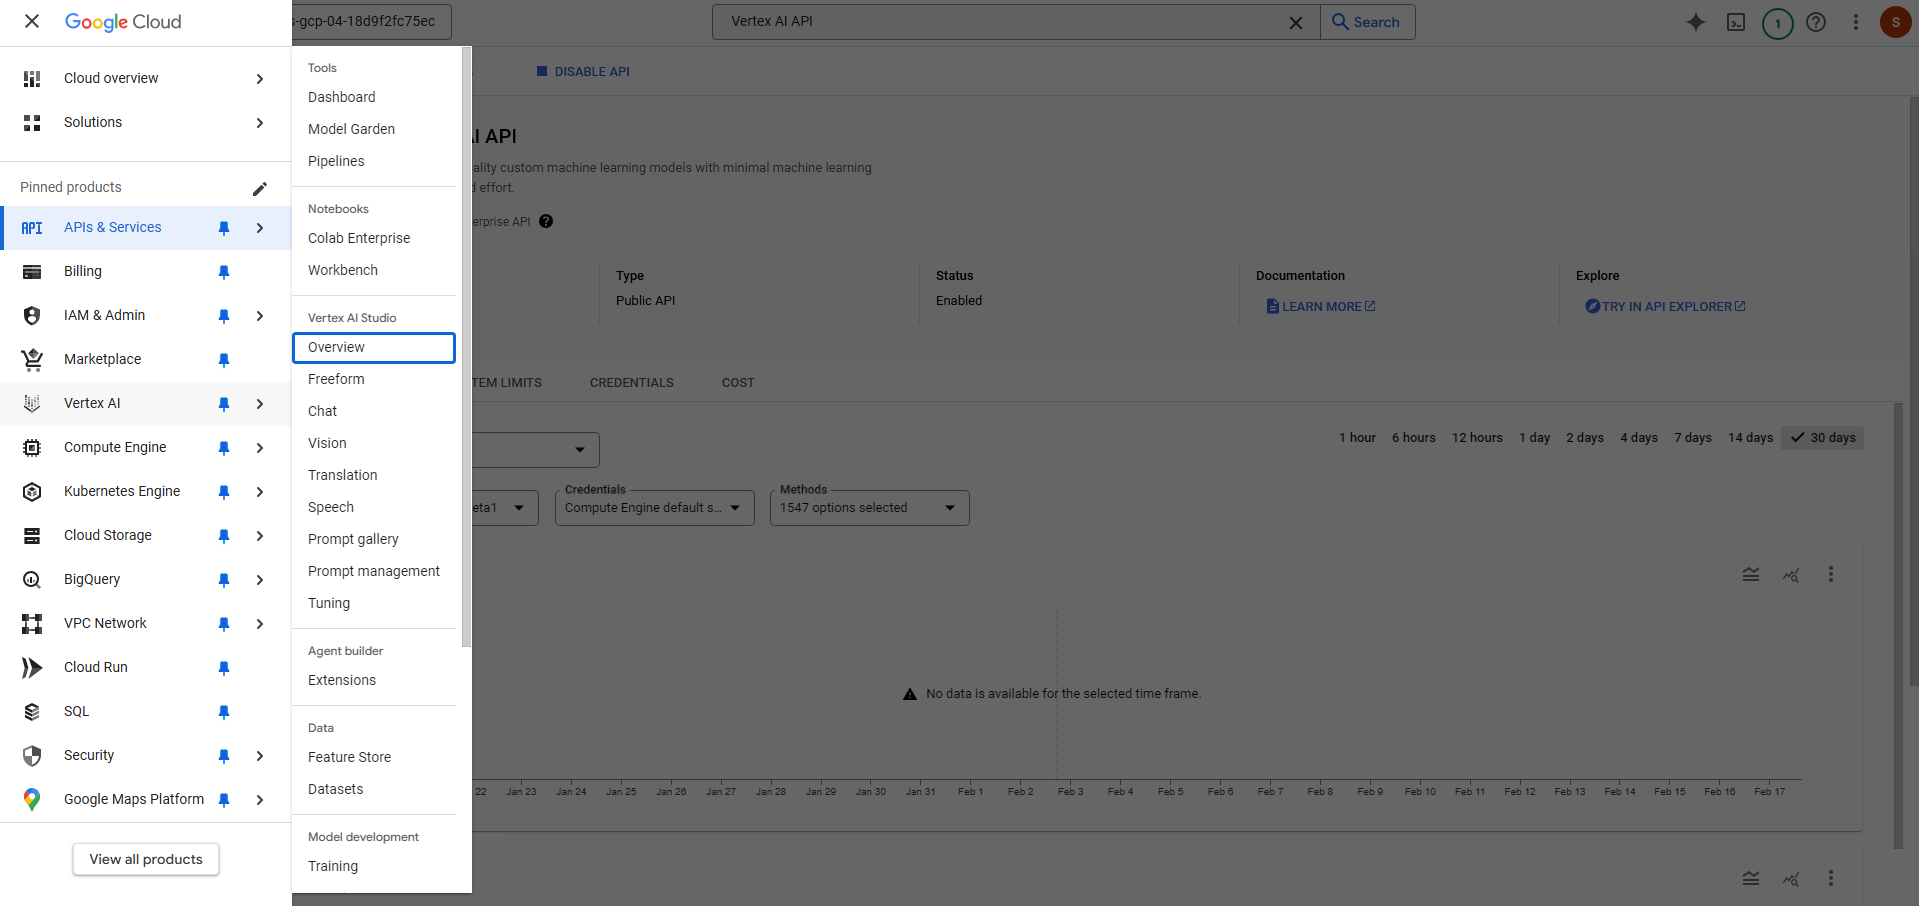Image resolution: width=1919 pixels, height=906 pixels.
Task: Click the Marketplace cart icon
Action: [x=32, y=359]
